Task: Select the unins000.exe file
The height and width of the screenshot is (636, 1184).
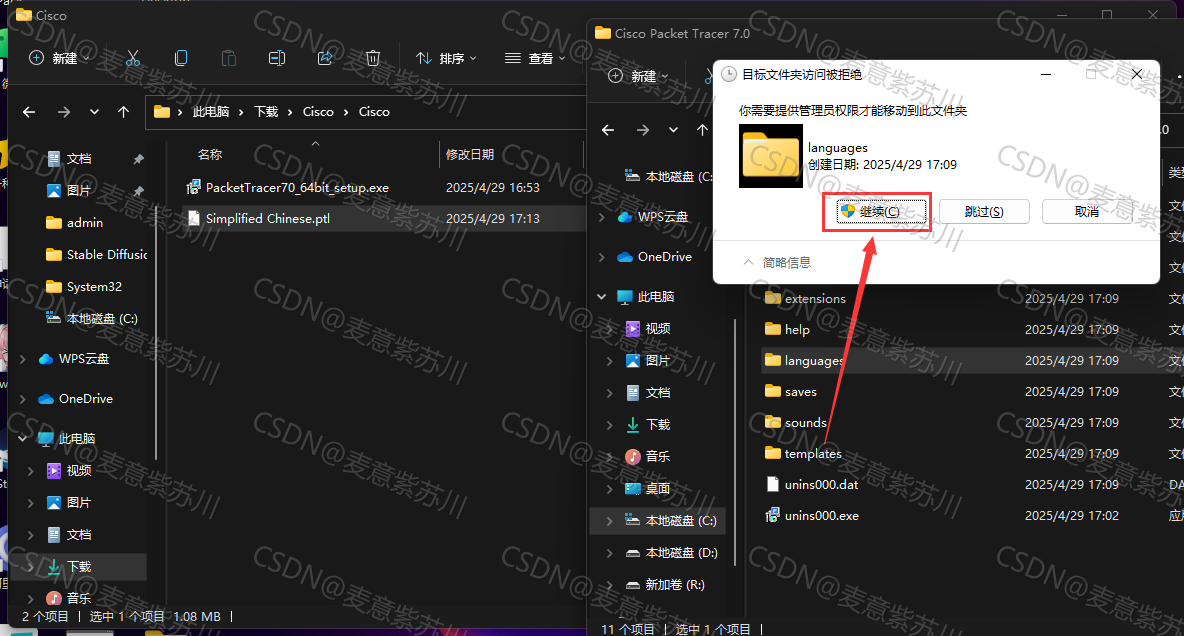Action: (x=822, y=515)
